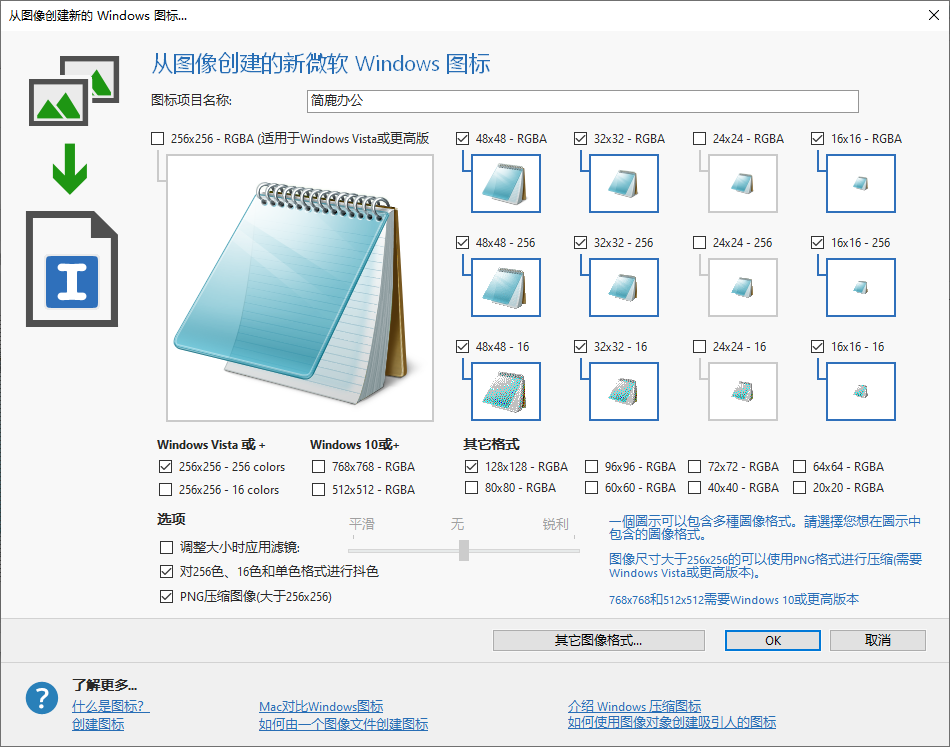Click the question mark help icon

[x=41, y=698]
